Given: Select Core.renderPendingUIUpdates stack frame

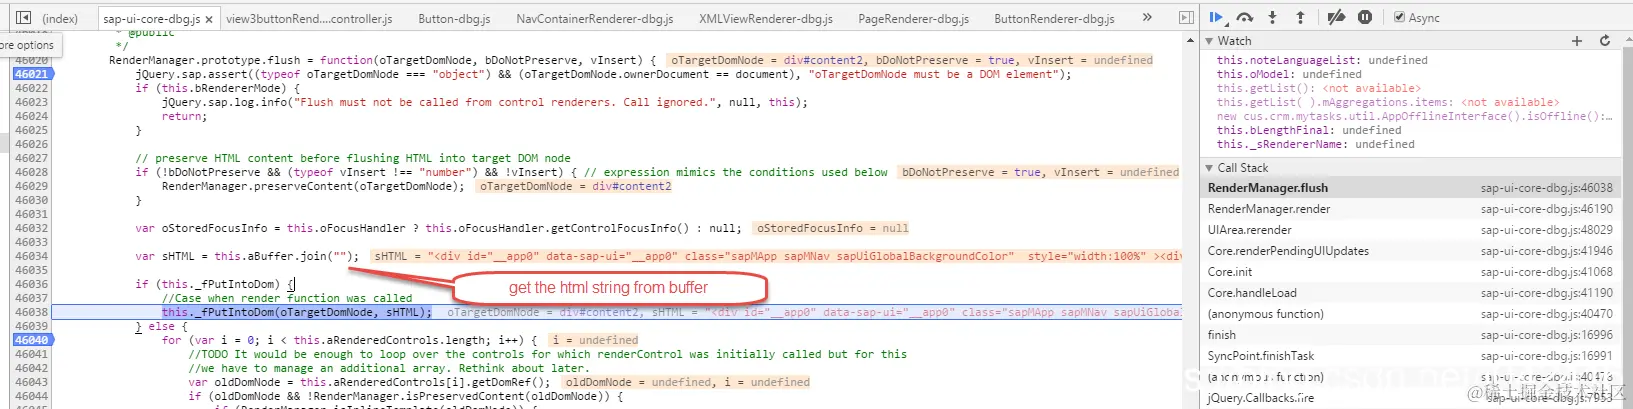Looking at the screenshot, I should 1410,251.
